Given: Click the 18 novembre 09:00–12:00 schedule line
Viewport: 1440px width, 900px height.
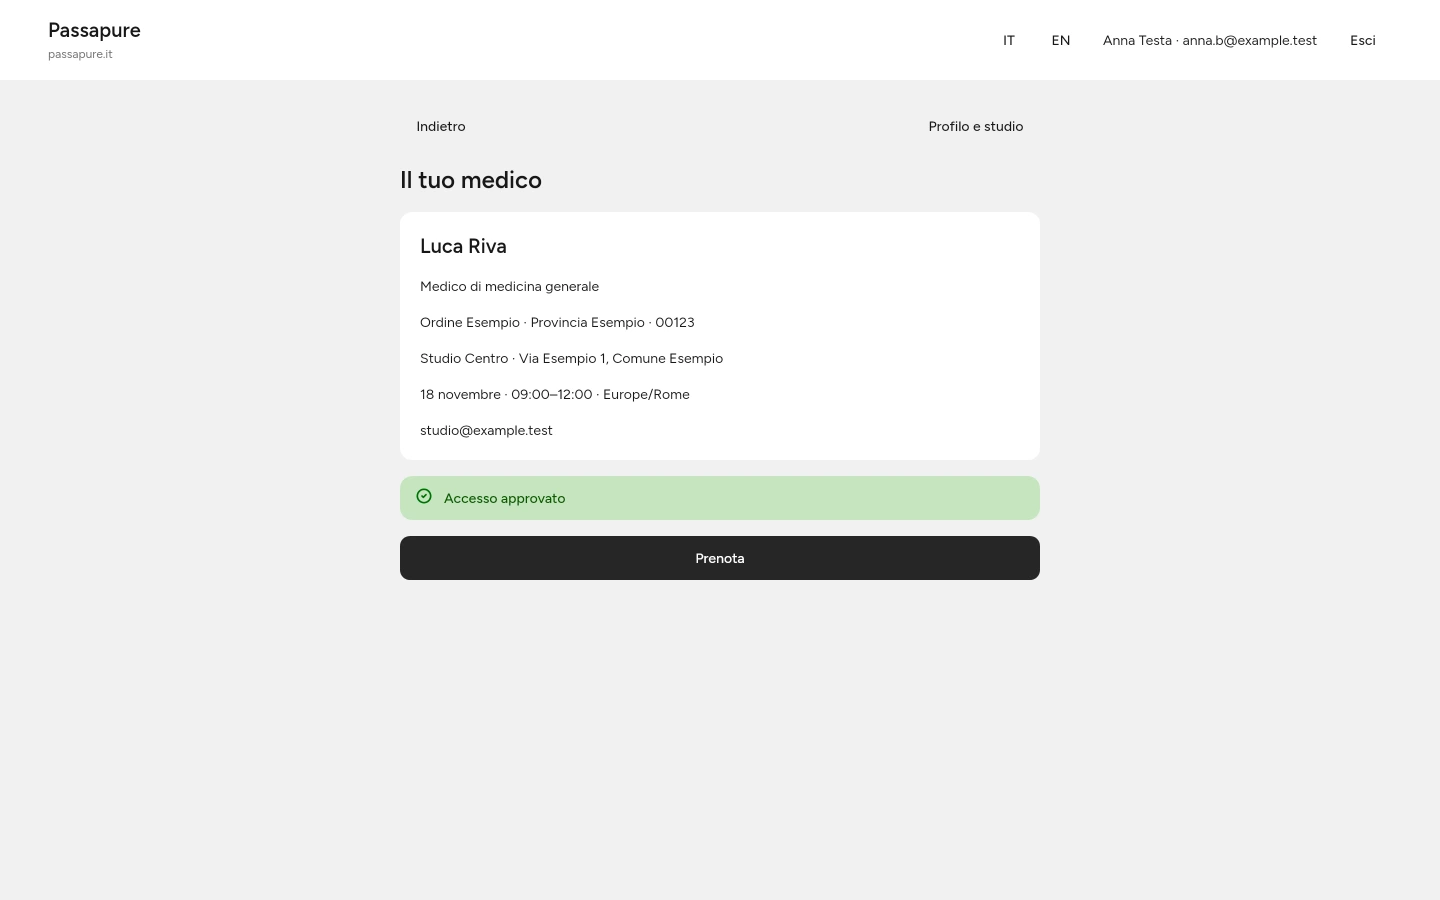Looking at the screenshot, I should tap(555, 394).
